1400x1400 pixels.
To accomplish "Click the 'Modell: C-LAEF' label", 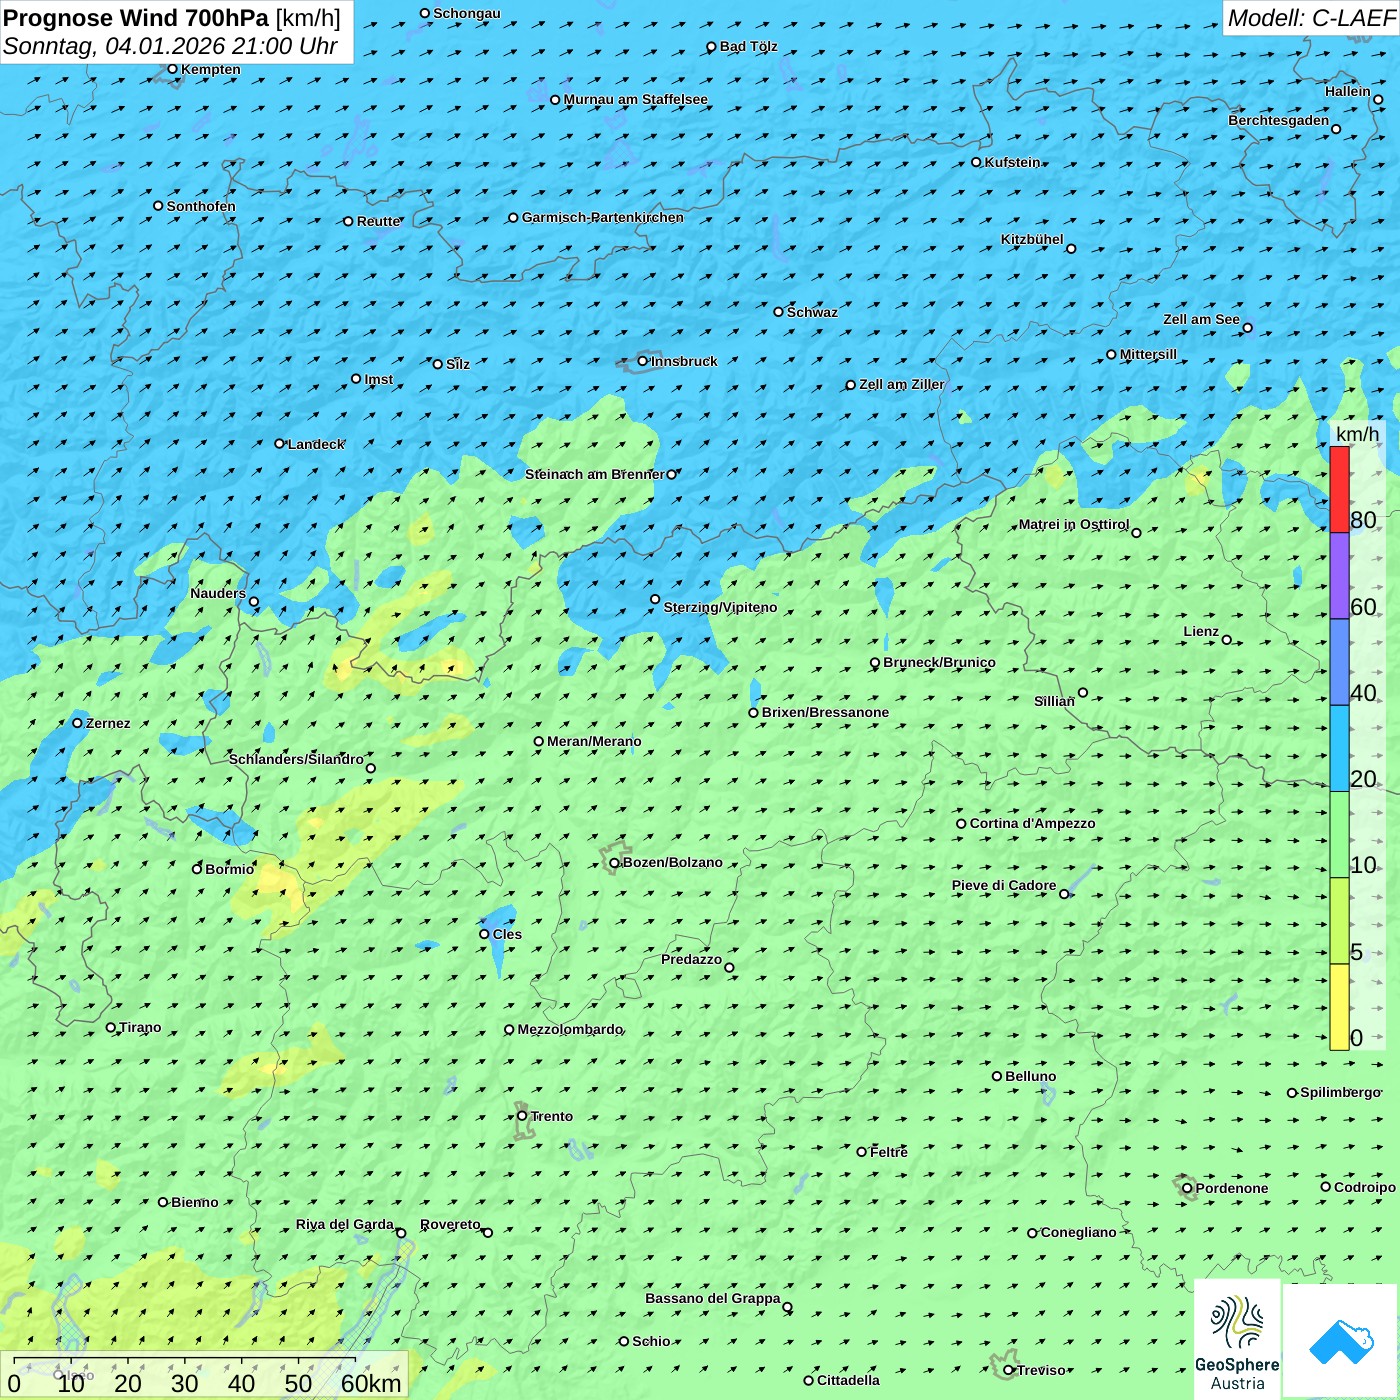I will pos(1311,18).
